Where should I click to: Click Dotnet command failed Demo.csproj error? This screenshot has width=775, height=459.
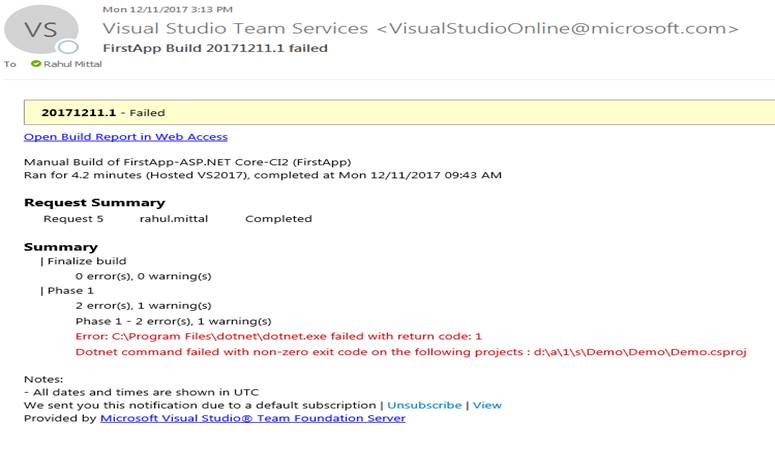coord(411,352)
